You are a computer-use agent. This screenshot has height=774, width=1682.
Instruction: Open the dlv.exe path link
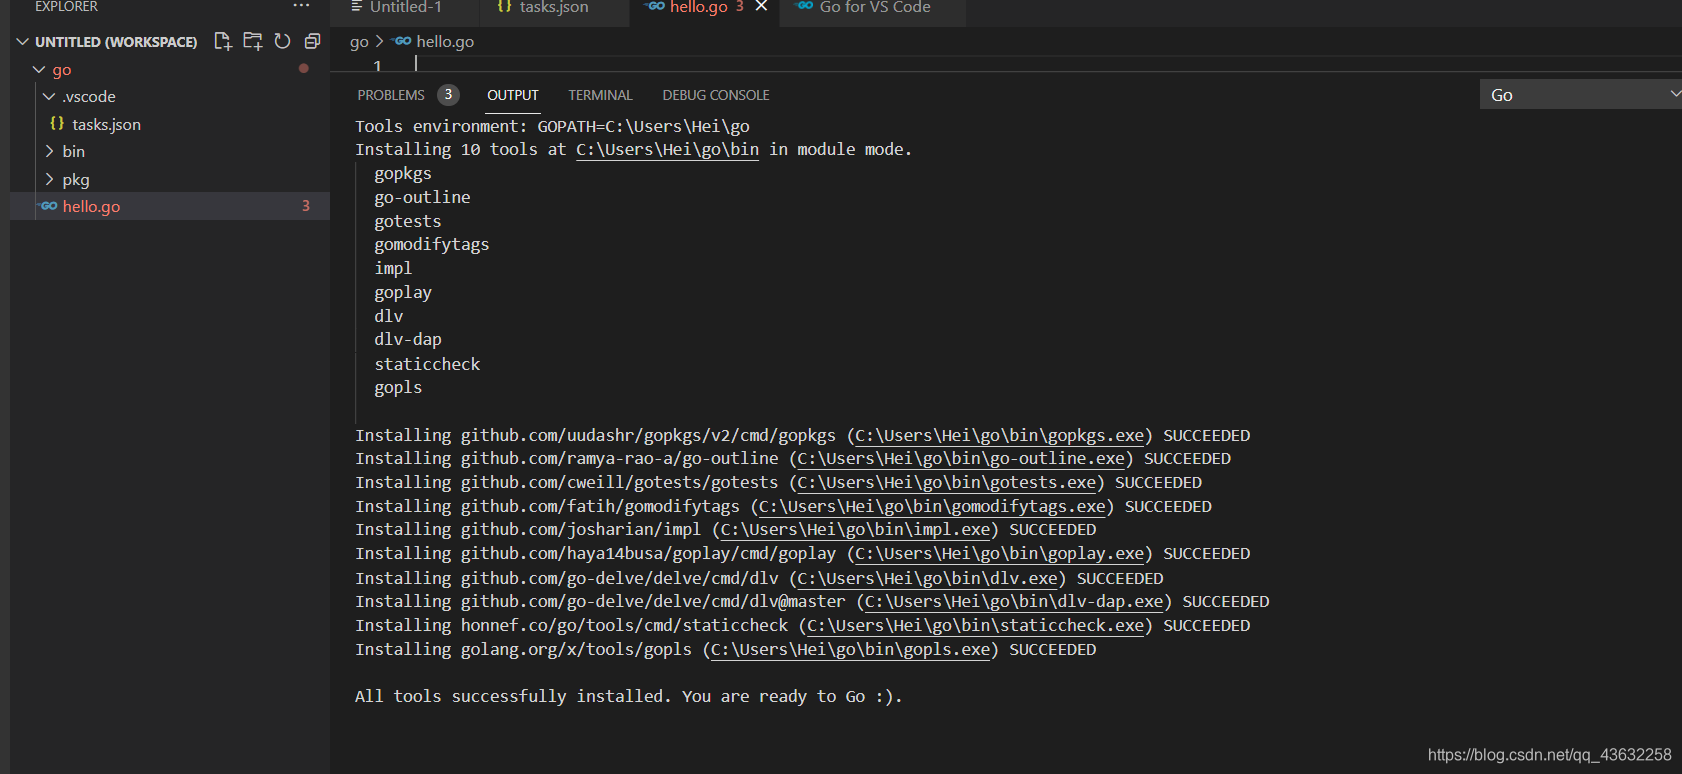(927, 578)
